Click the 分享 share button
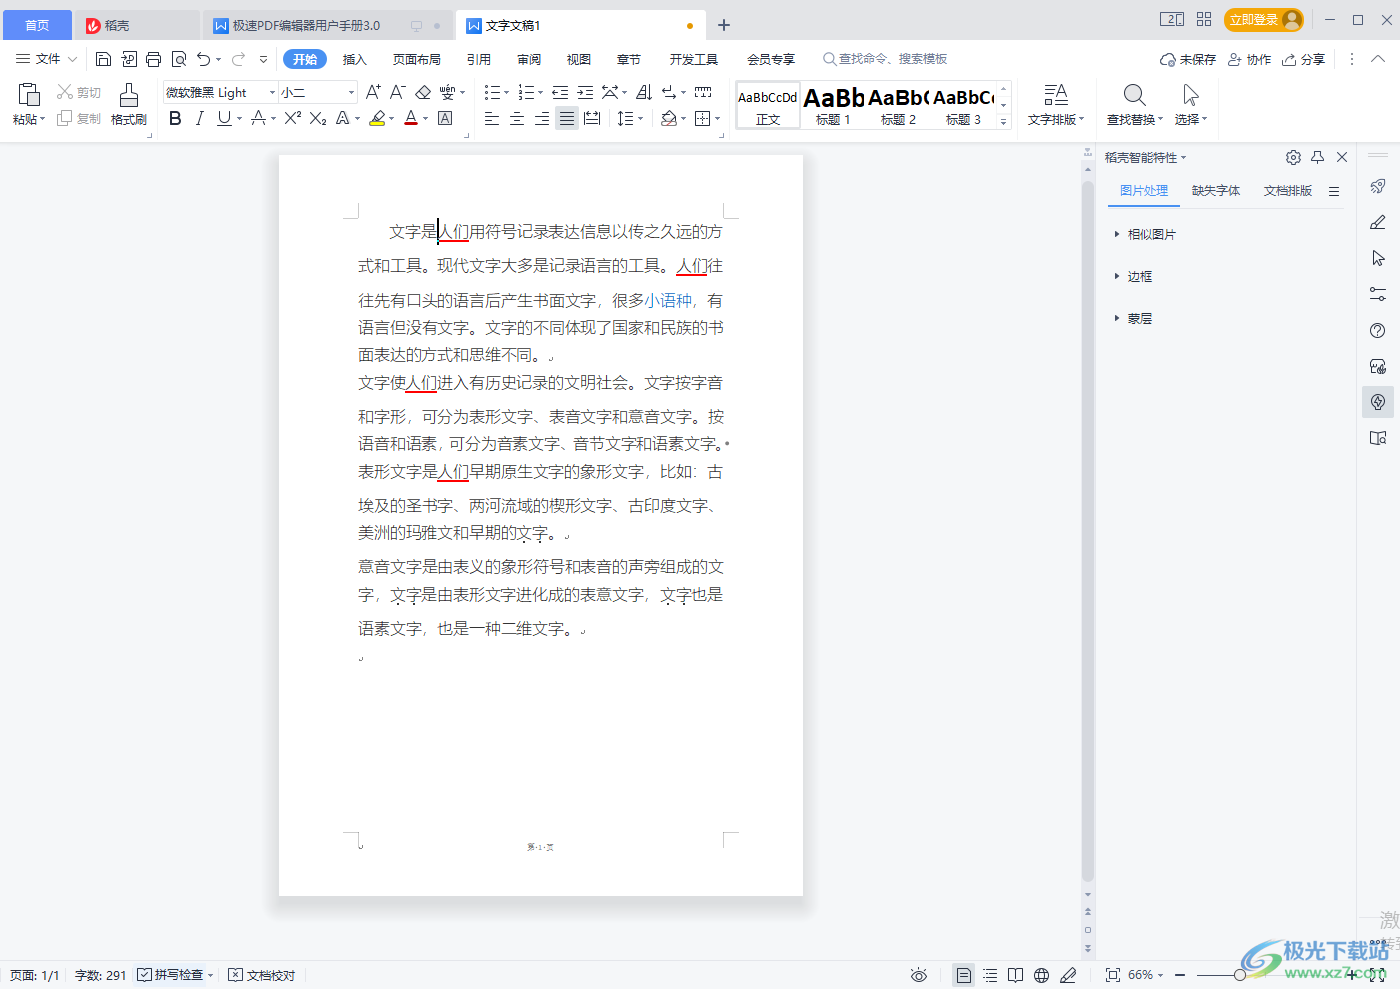1400x989 pixels. (1304, 59)
